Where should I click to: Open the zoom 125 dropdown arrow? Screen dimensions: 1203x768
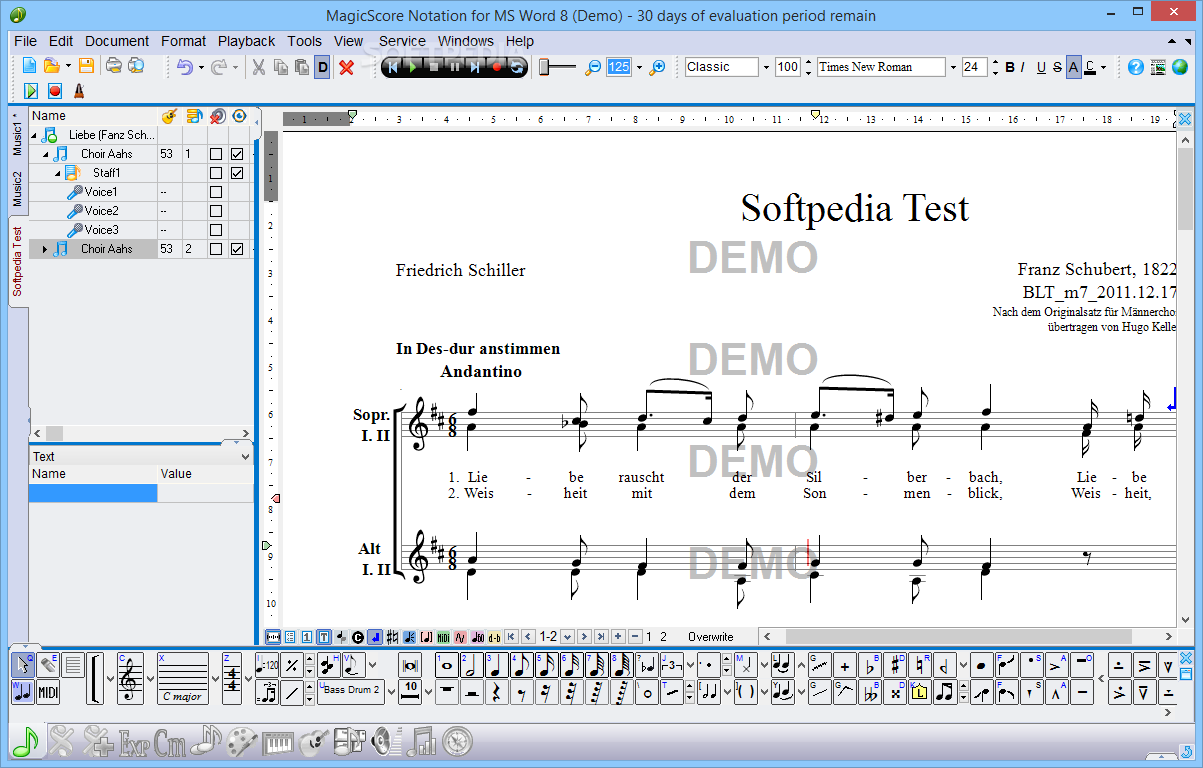[x=638, y=67]
